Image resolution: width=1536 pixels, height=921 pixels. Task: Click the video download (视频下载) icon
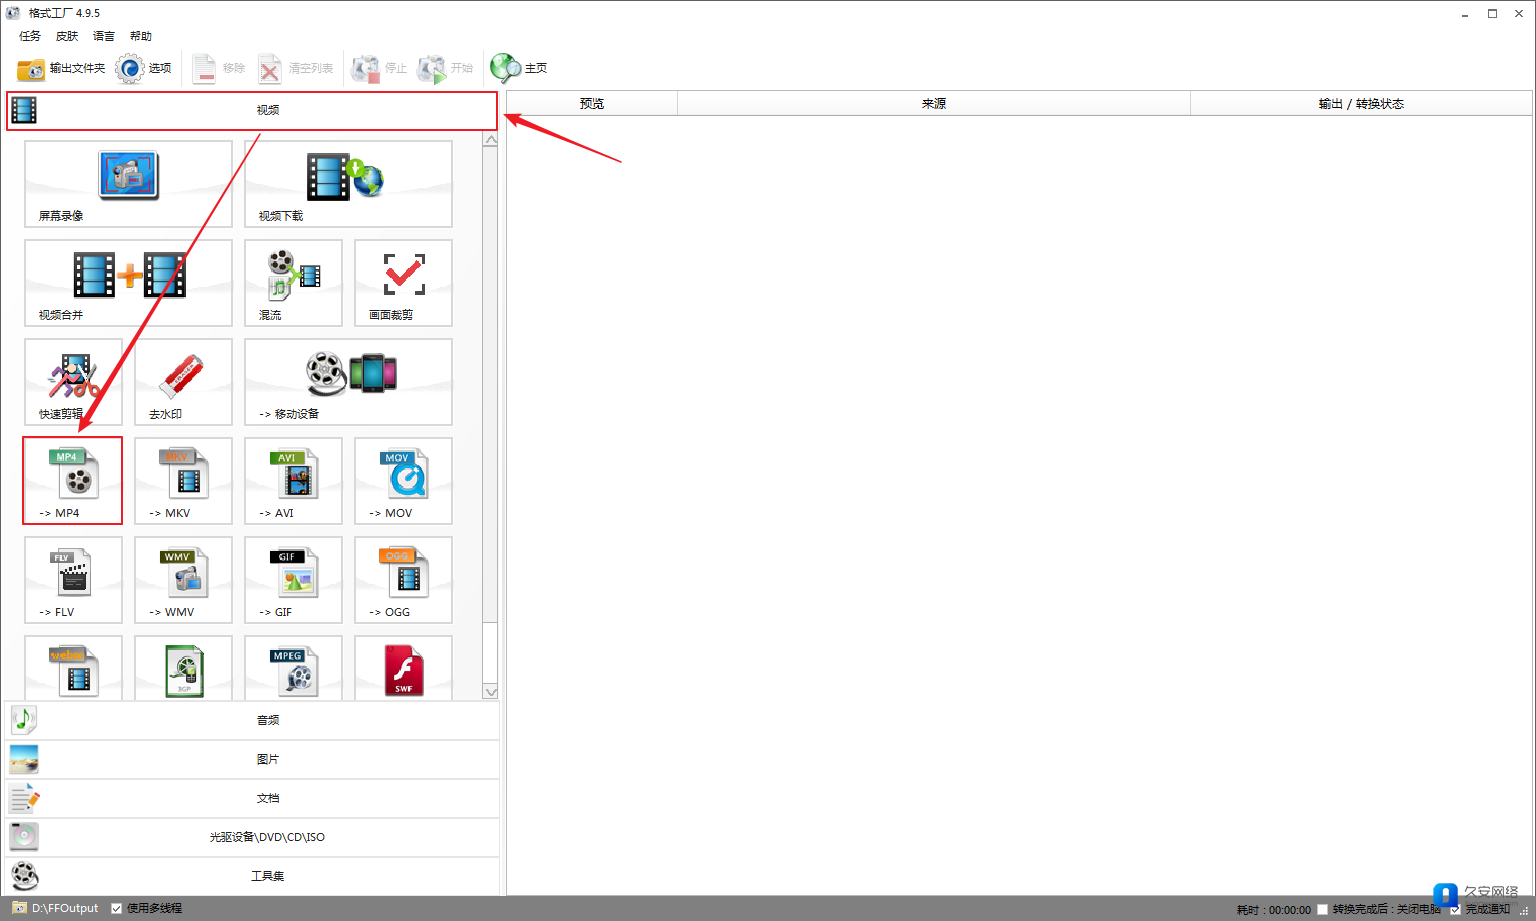[347, 183]
